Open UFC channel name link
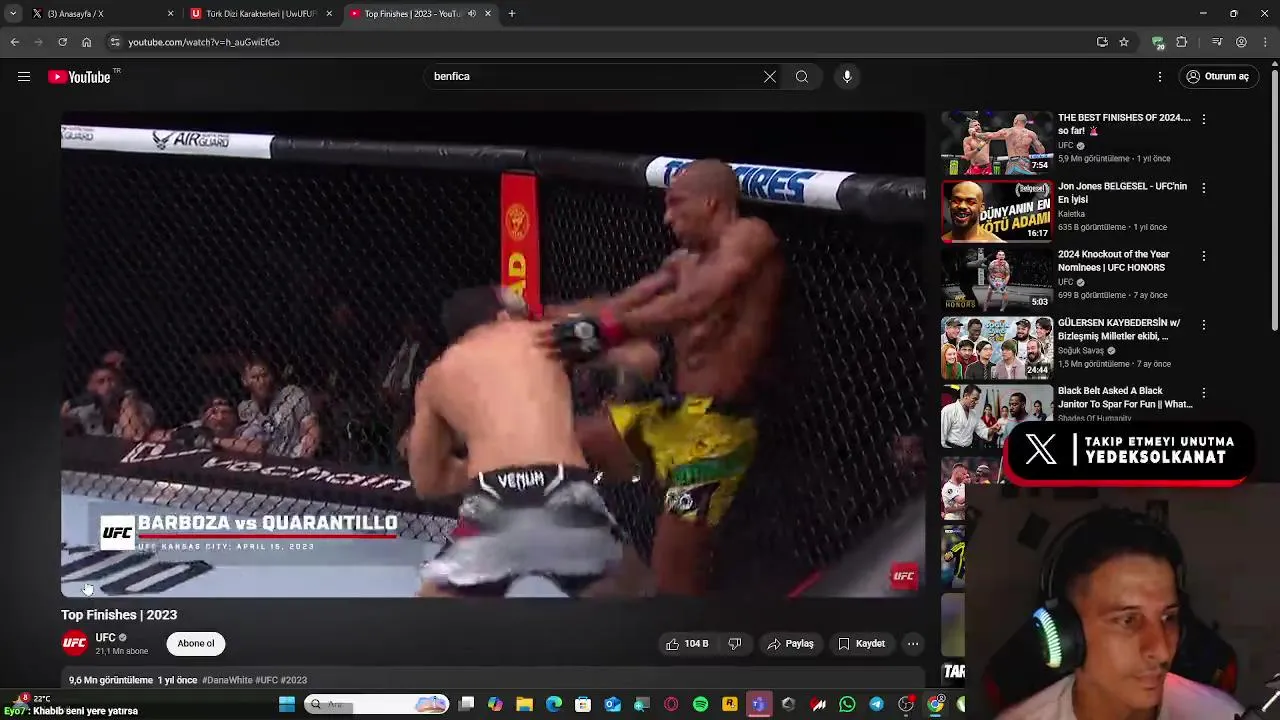This screenshot has width=1280, height=720. (x=105, y=638)
